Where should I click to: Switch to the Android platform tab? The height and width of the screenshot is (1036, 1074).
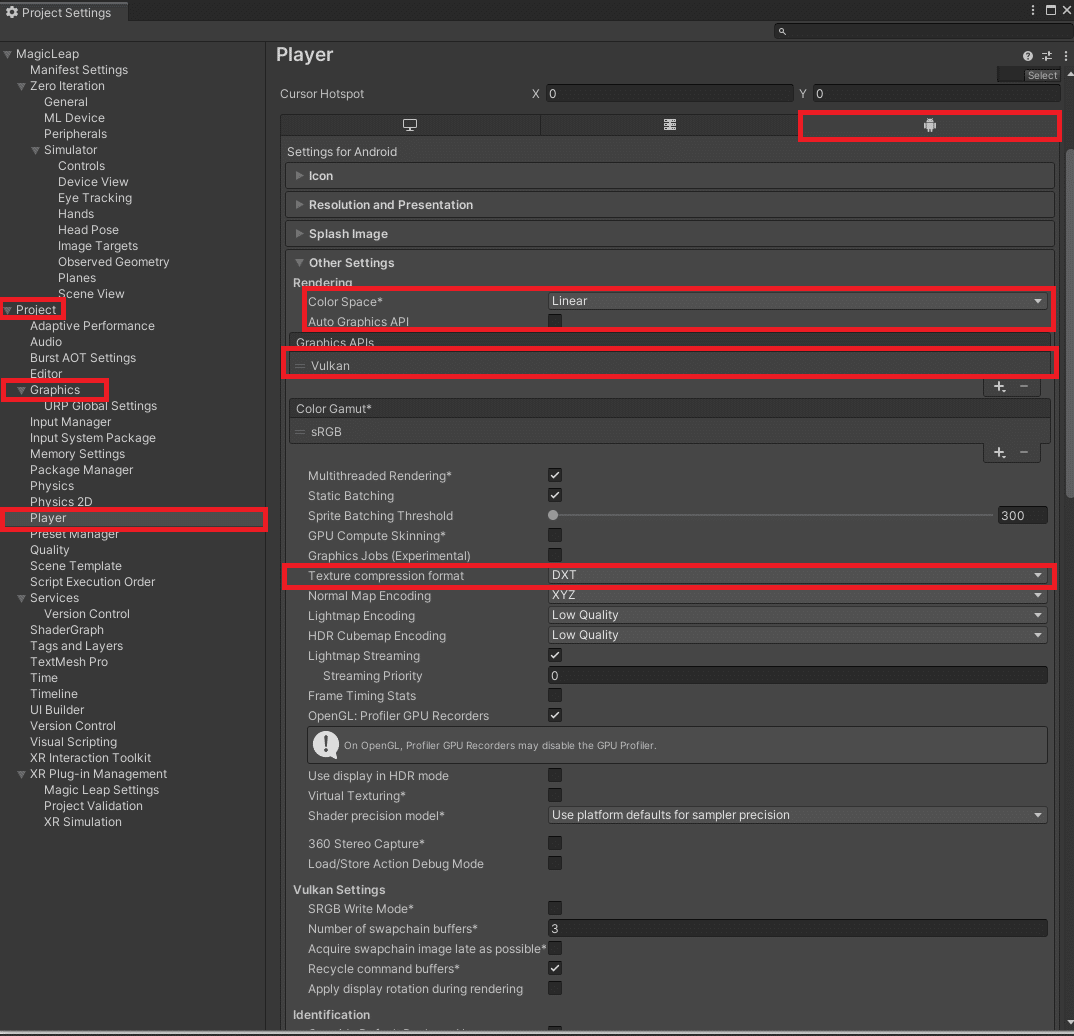[929, 126]
